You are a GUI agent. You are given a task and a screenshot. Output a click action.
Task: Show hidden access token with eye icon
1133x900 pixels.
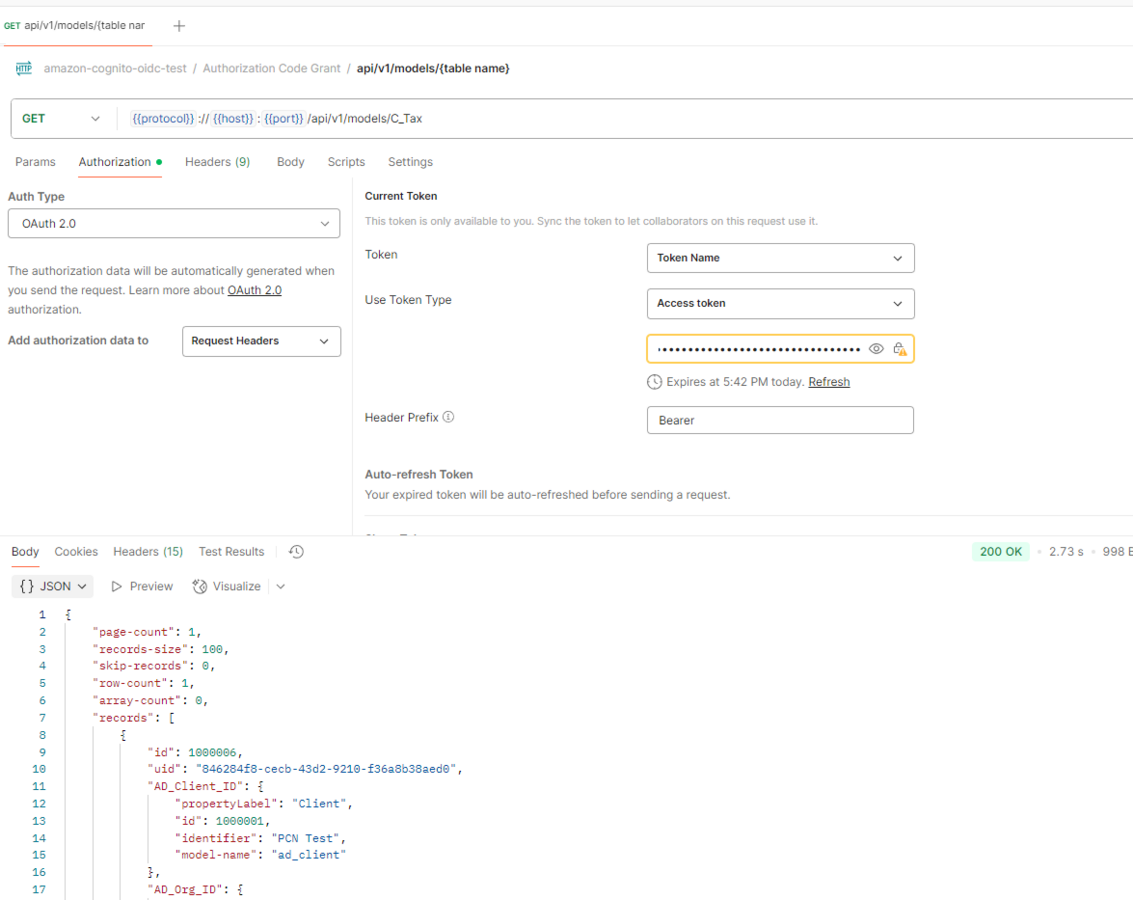(x=876, y=349)
